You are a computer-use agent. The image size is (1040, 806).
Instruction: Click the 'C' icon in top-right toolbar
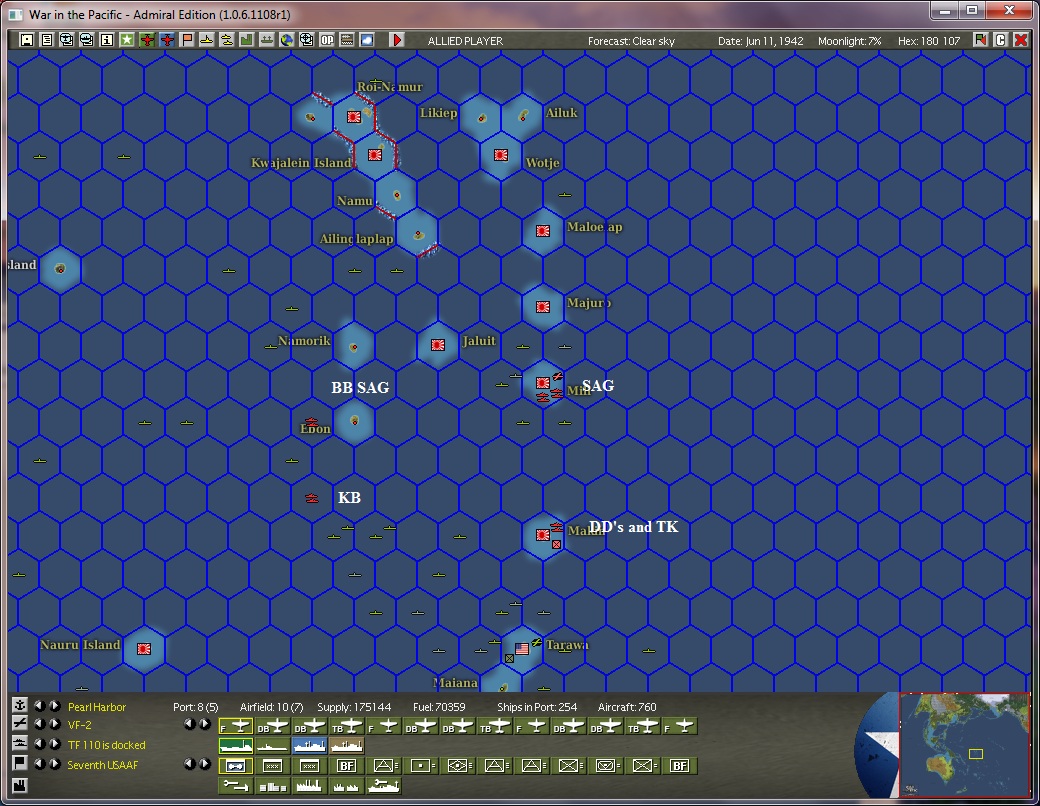1001,40
